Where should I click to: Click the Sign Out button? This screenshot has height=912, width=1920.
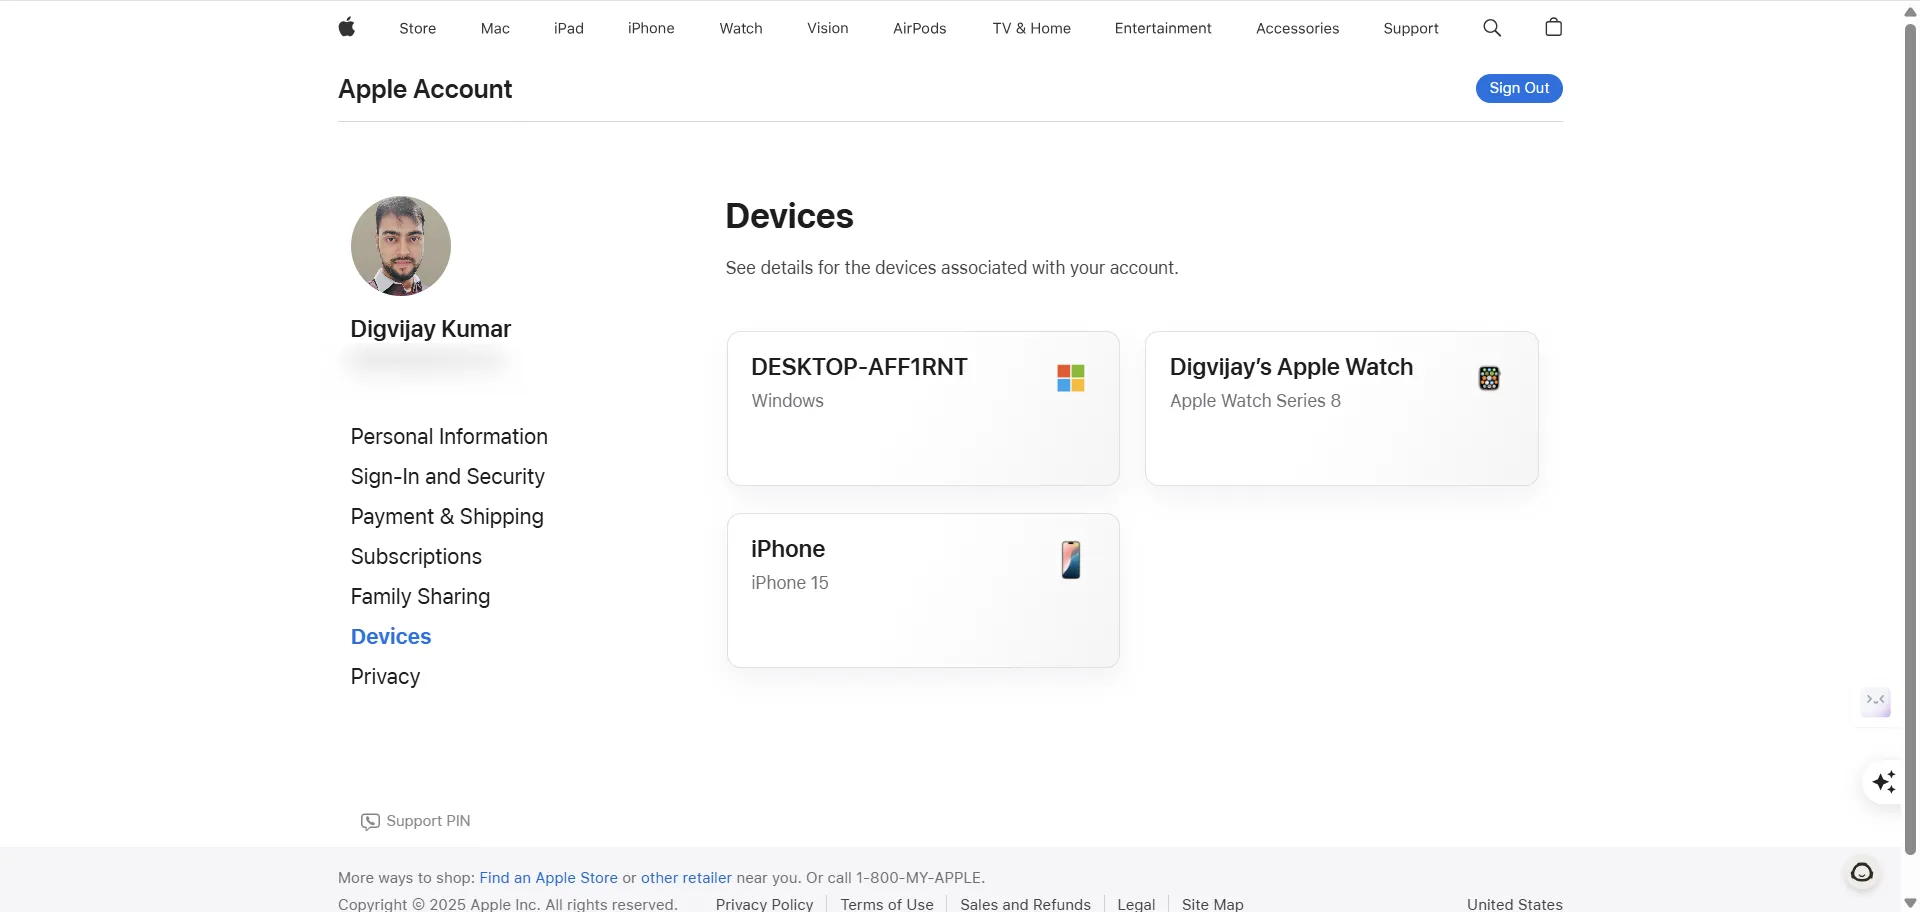(x=1518, y=88)
